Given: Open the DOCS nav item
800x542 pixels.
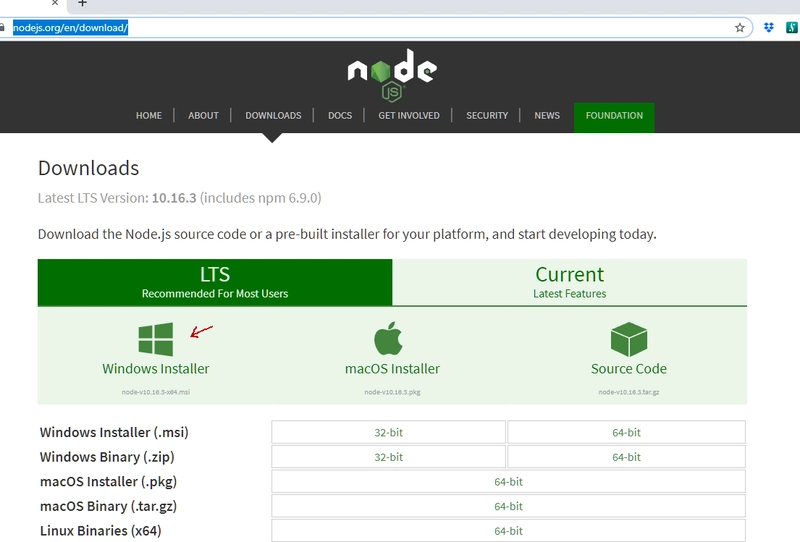Looking at the screenshot, I should pos(340,115).
